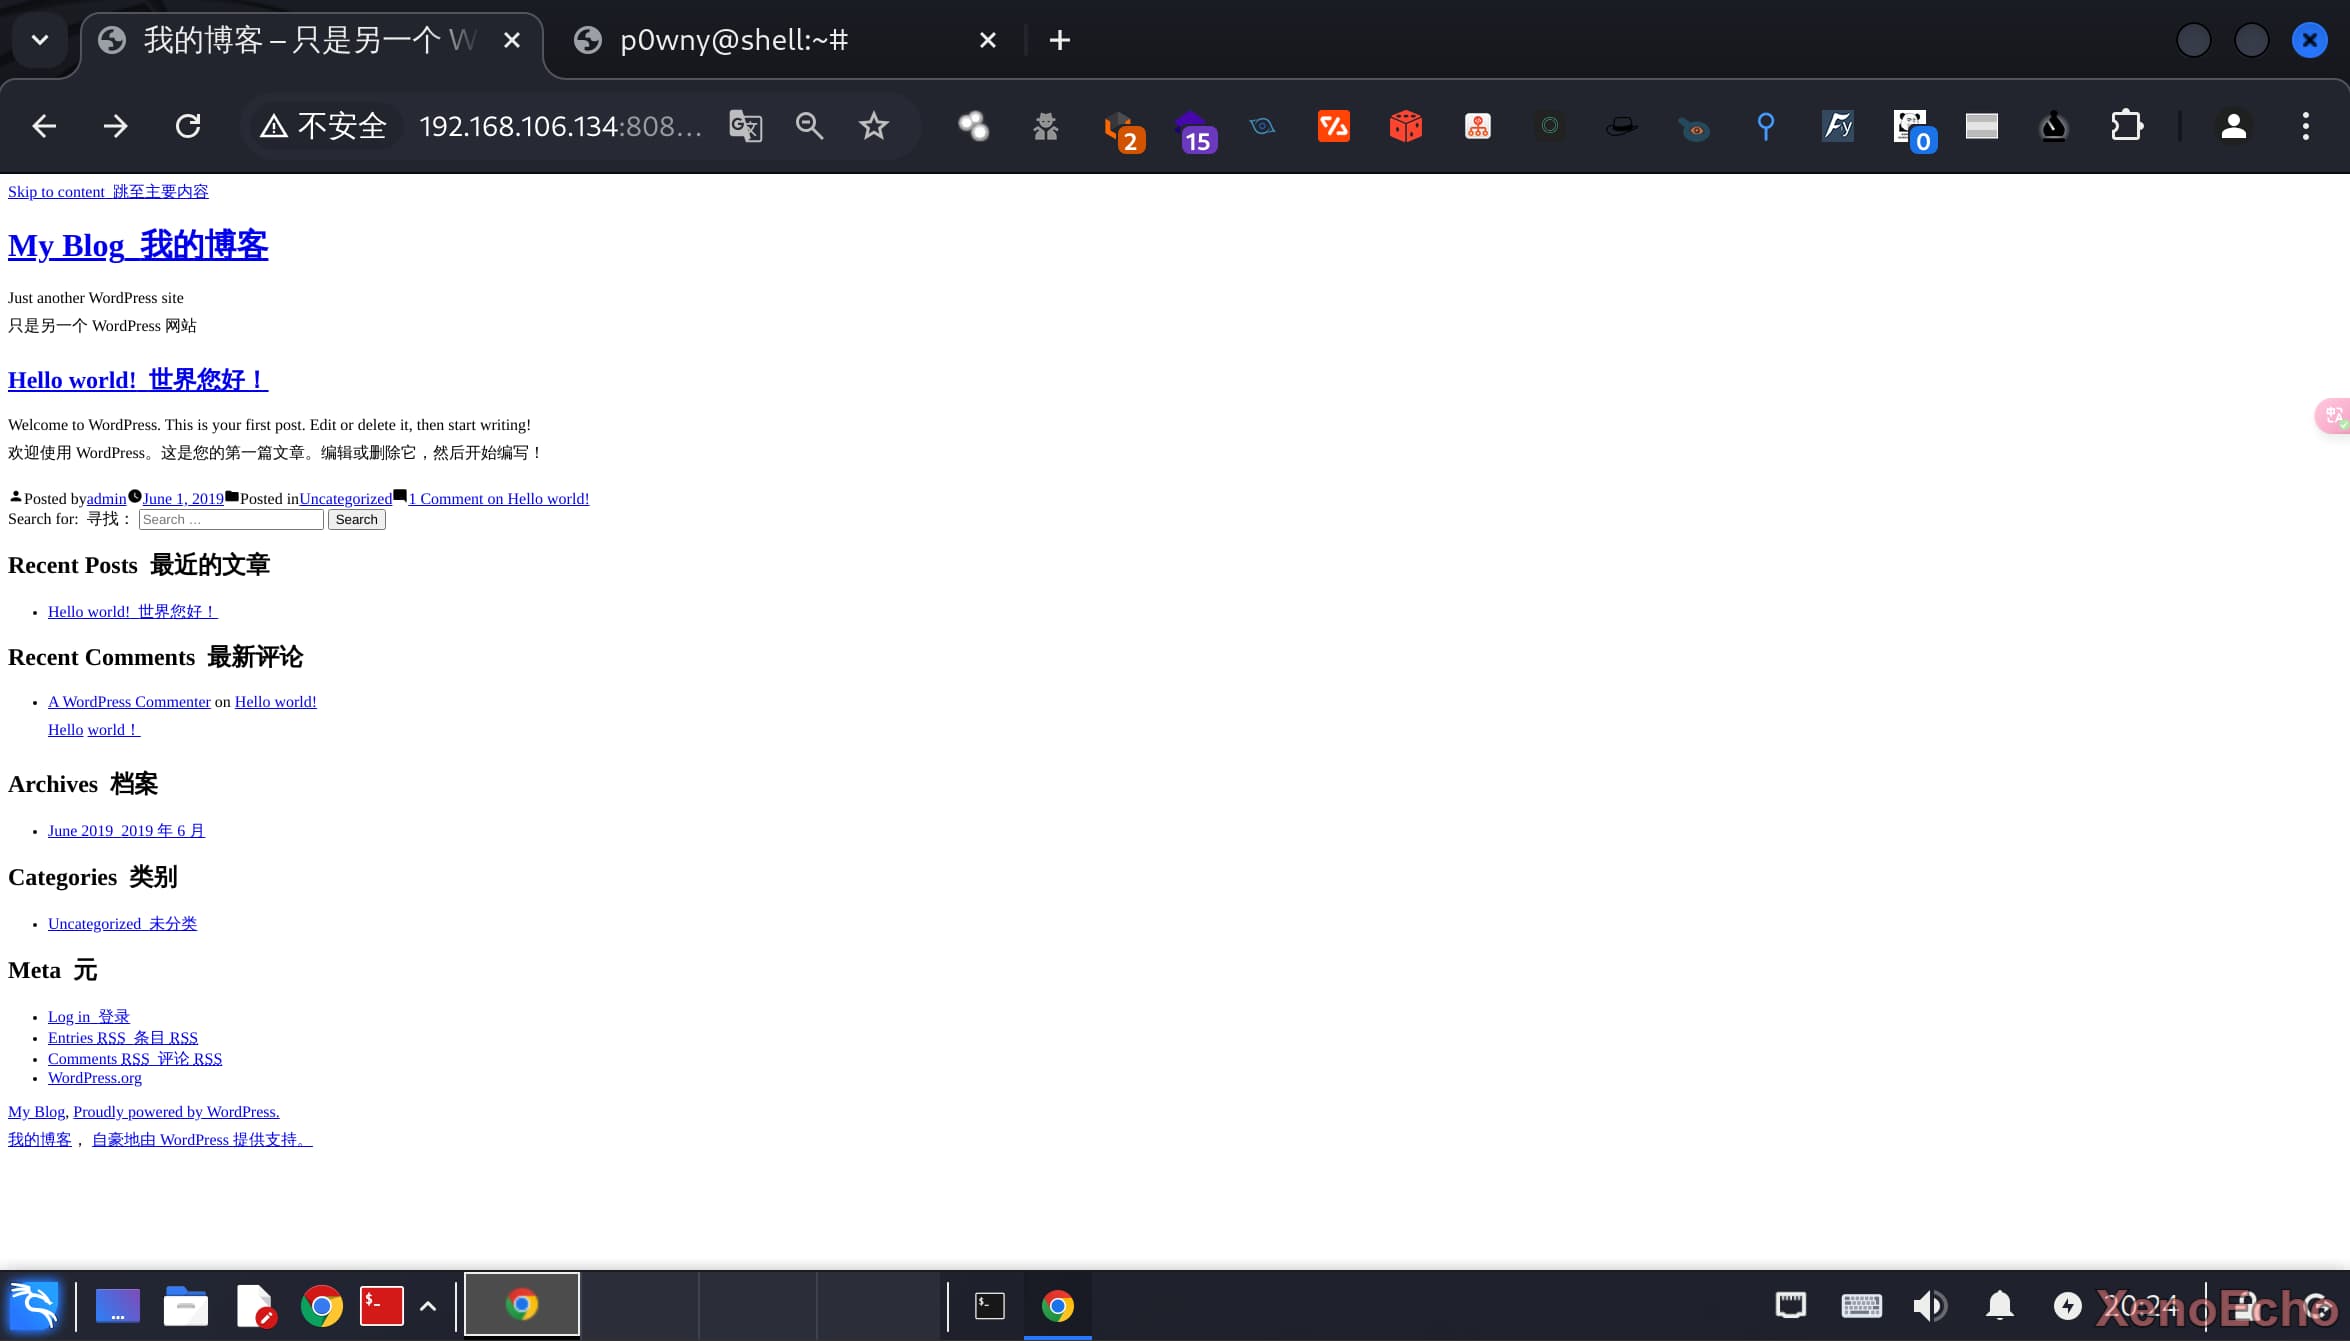Click the zoom magnifier icon in address bar
Image resolution: width=2350 pixels, height=1341 pixels.
(809, 126)
